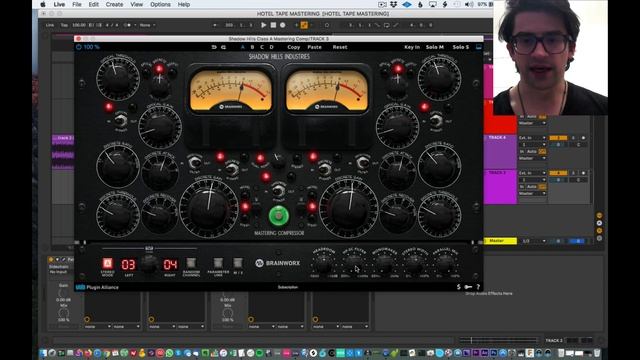Toggle the orange Draw Mode pencil button

click(304, 25)
